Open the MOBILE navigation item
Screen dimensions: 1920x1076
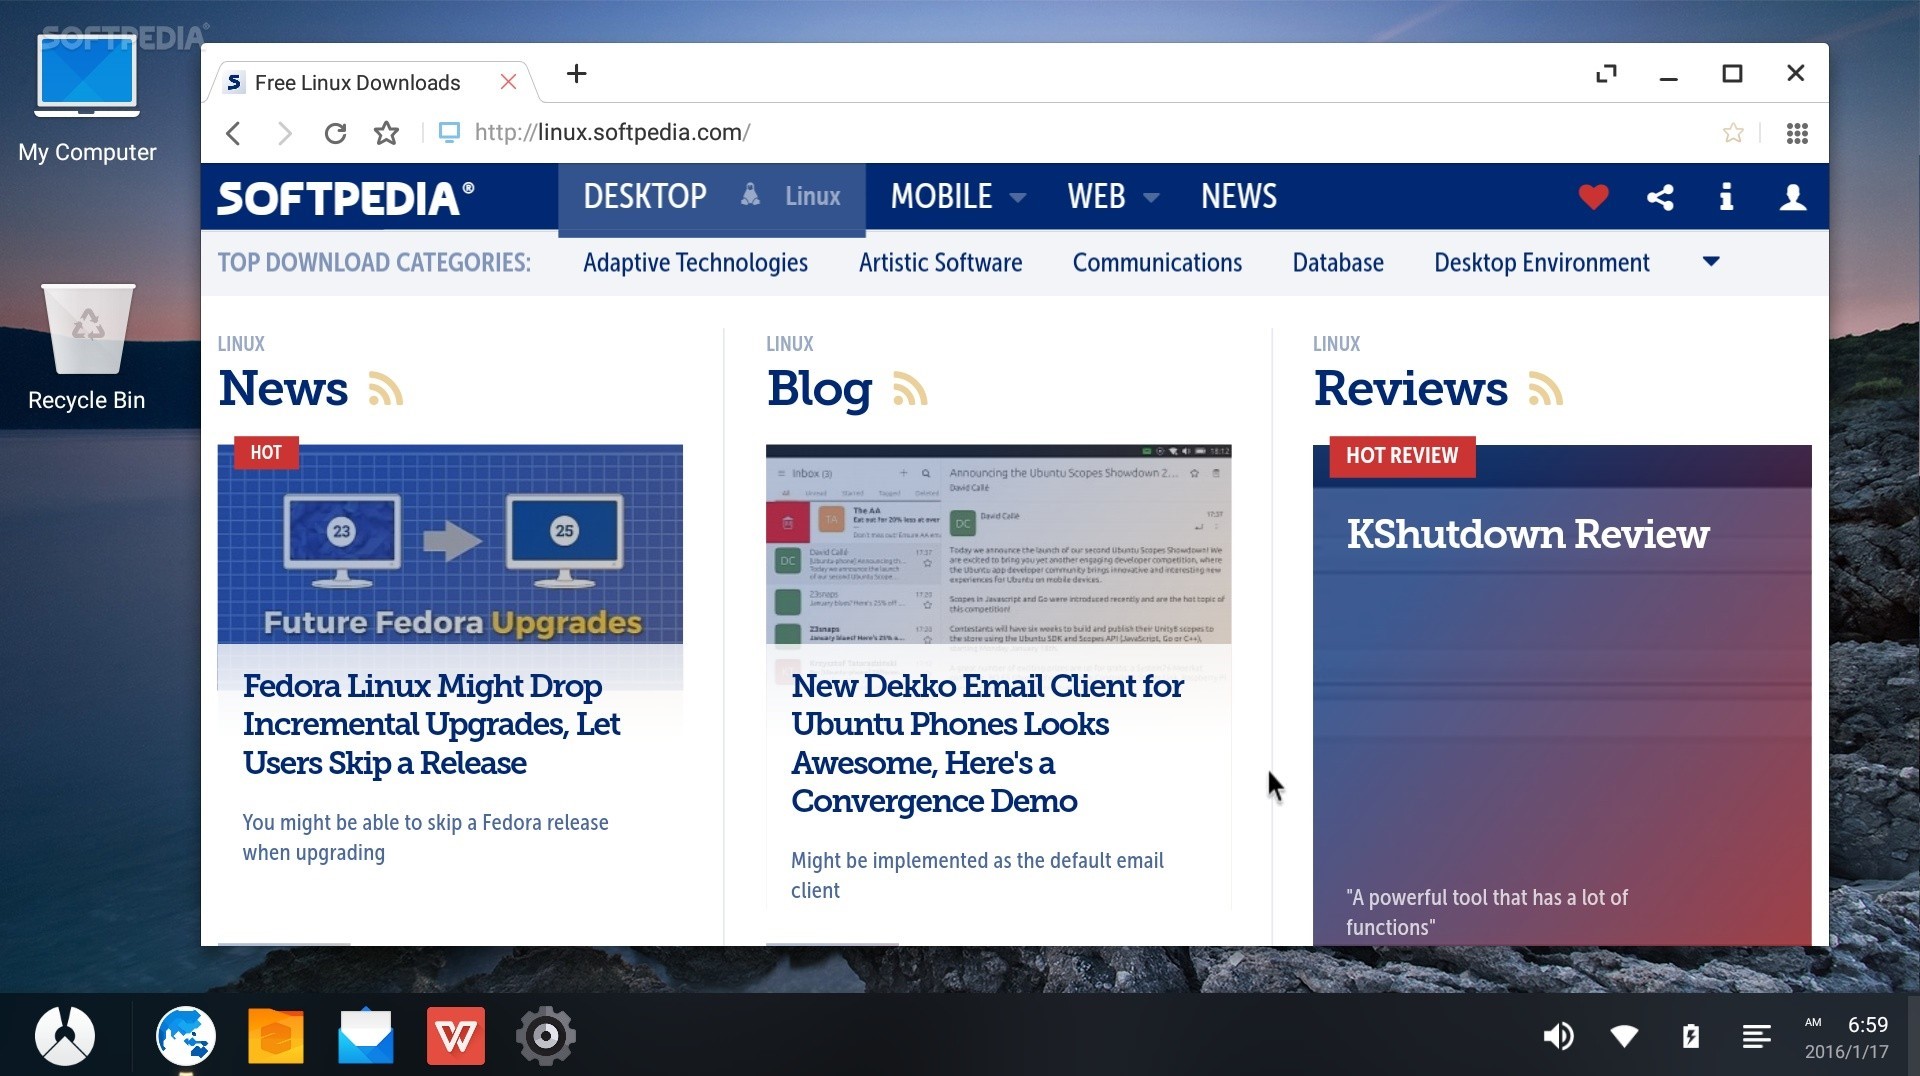point(941,197)
